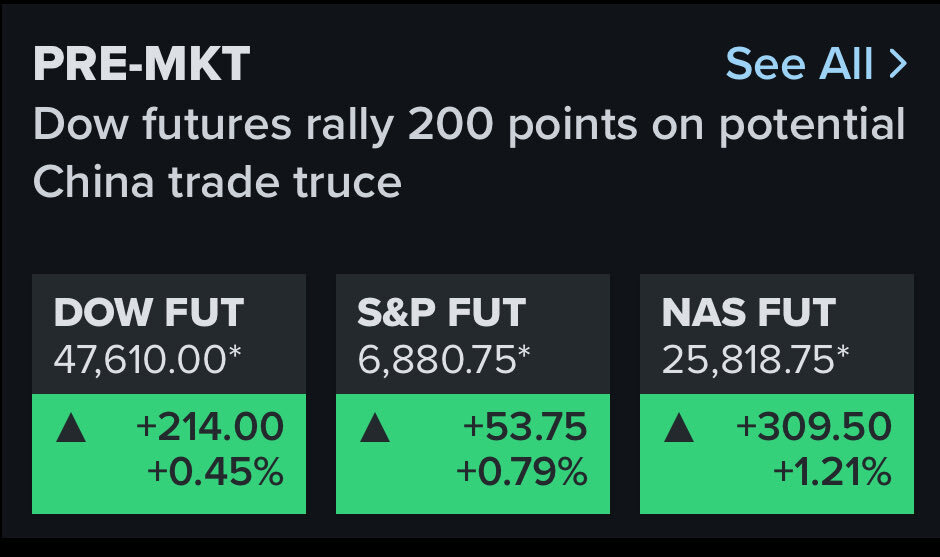Screen dimensions: 940x557
Task: Click the S&P FUT up-arrow triangle icon
Action: click(375, 429)
